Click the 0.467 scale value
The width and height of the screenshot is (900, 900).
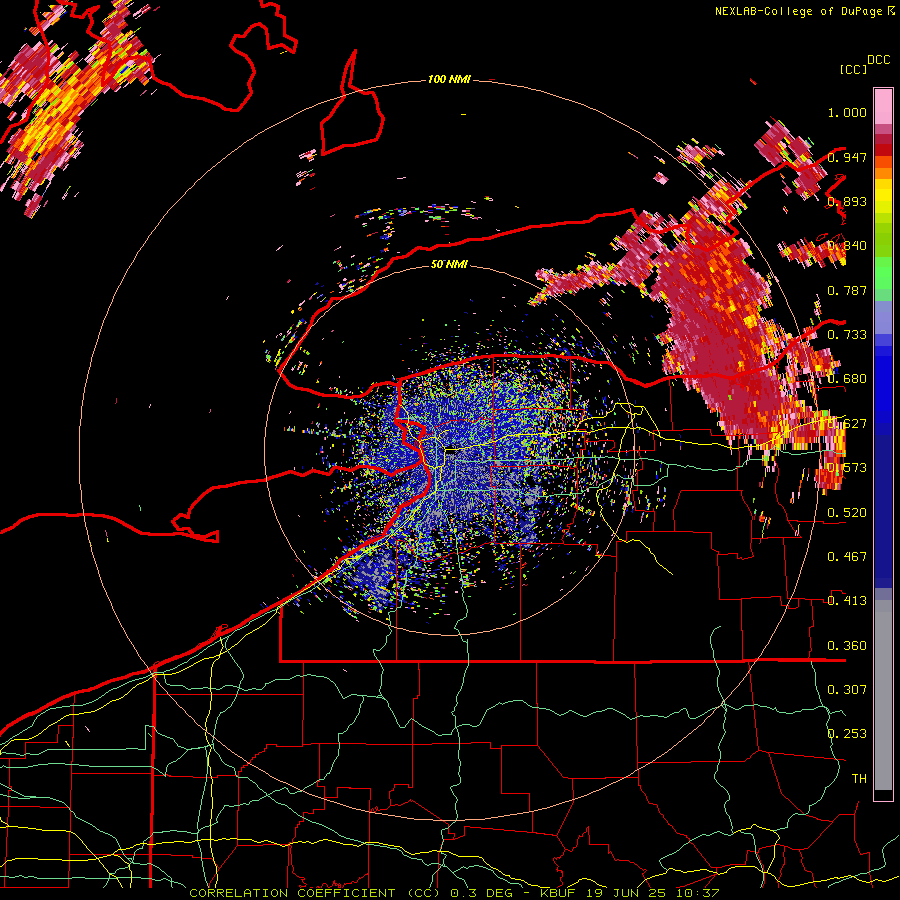847,557
